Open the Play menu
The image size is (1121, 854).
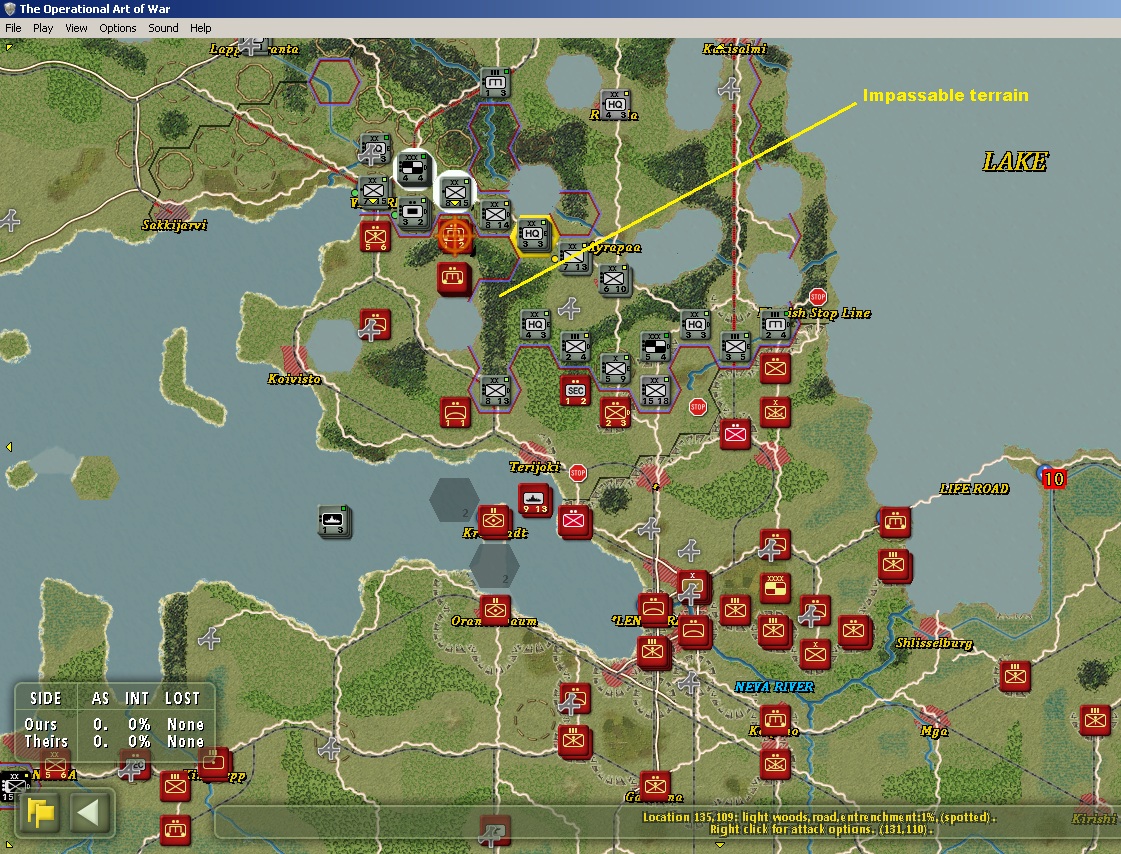coord(43,28)
